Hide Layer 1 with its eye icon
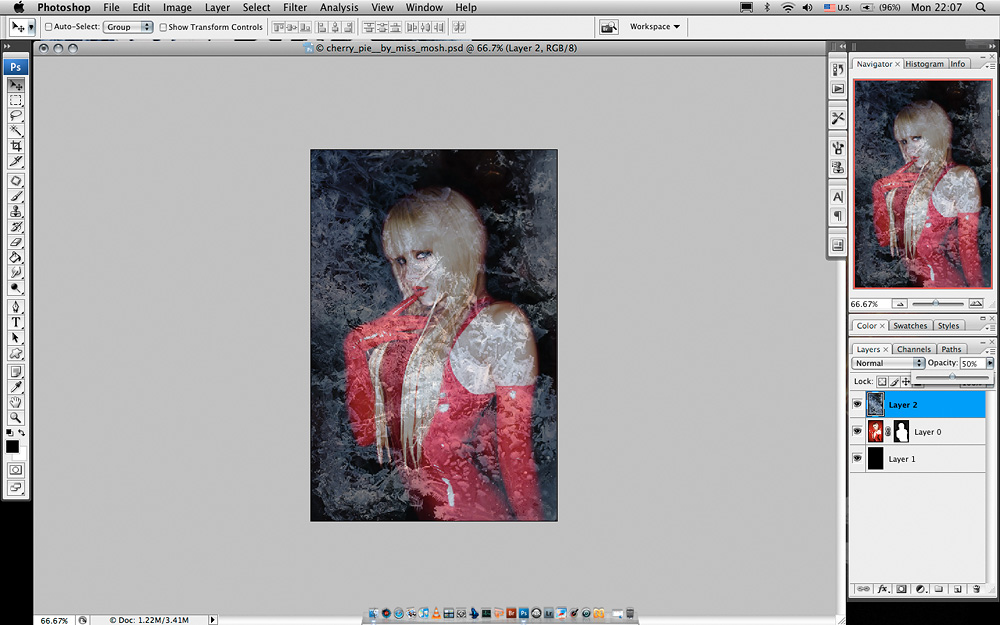Screen dimensions: 1000x625 [857, 459]
